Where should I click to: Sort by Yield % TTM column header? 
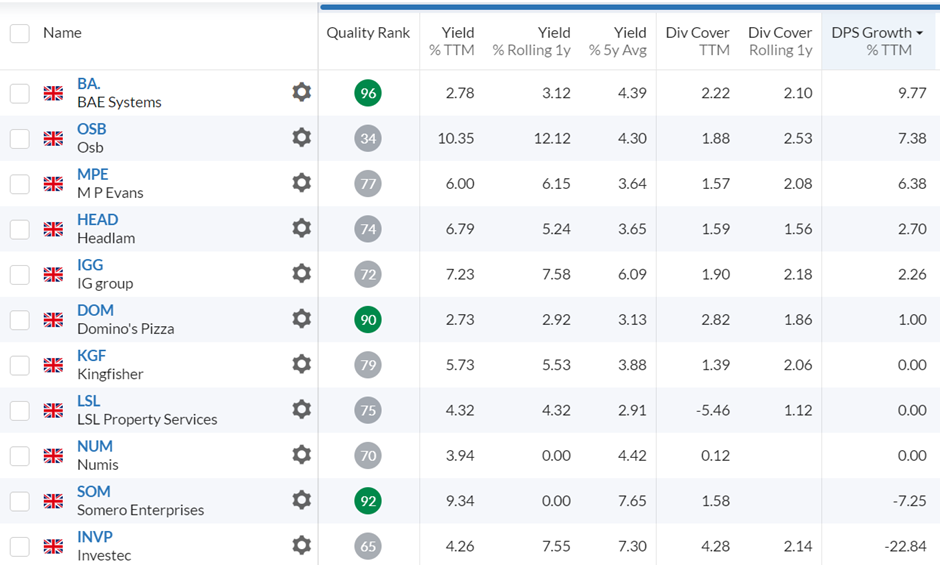tap(451, 41)
